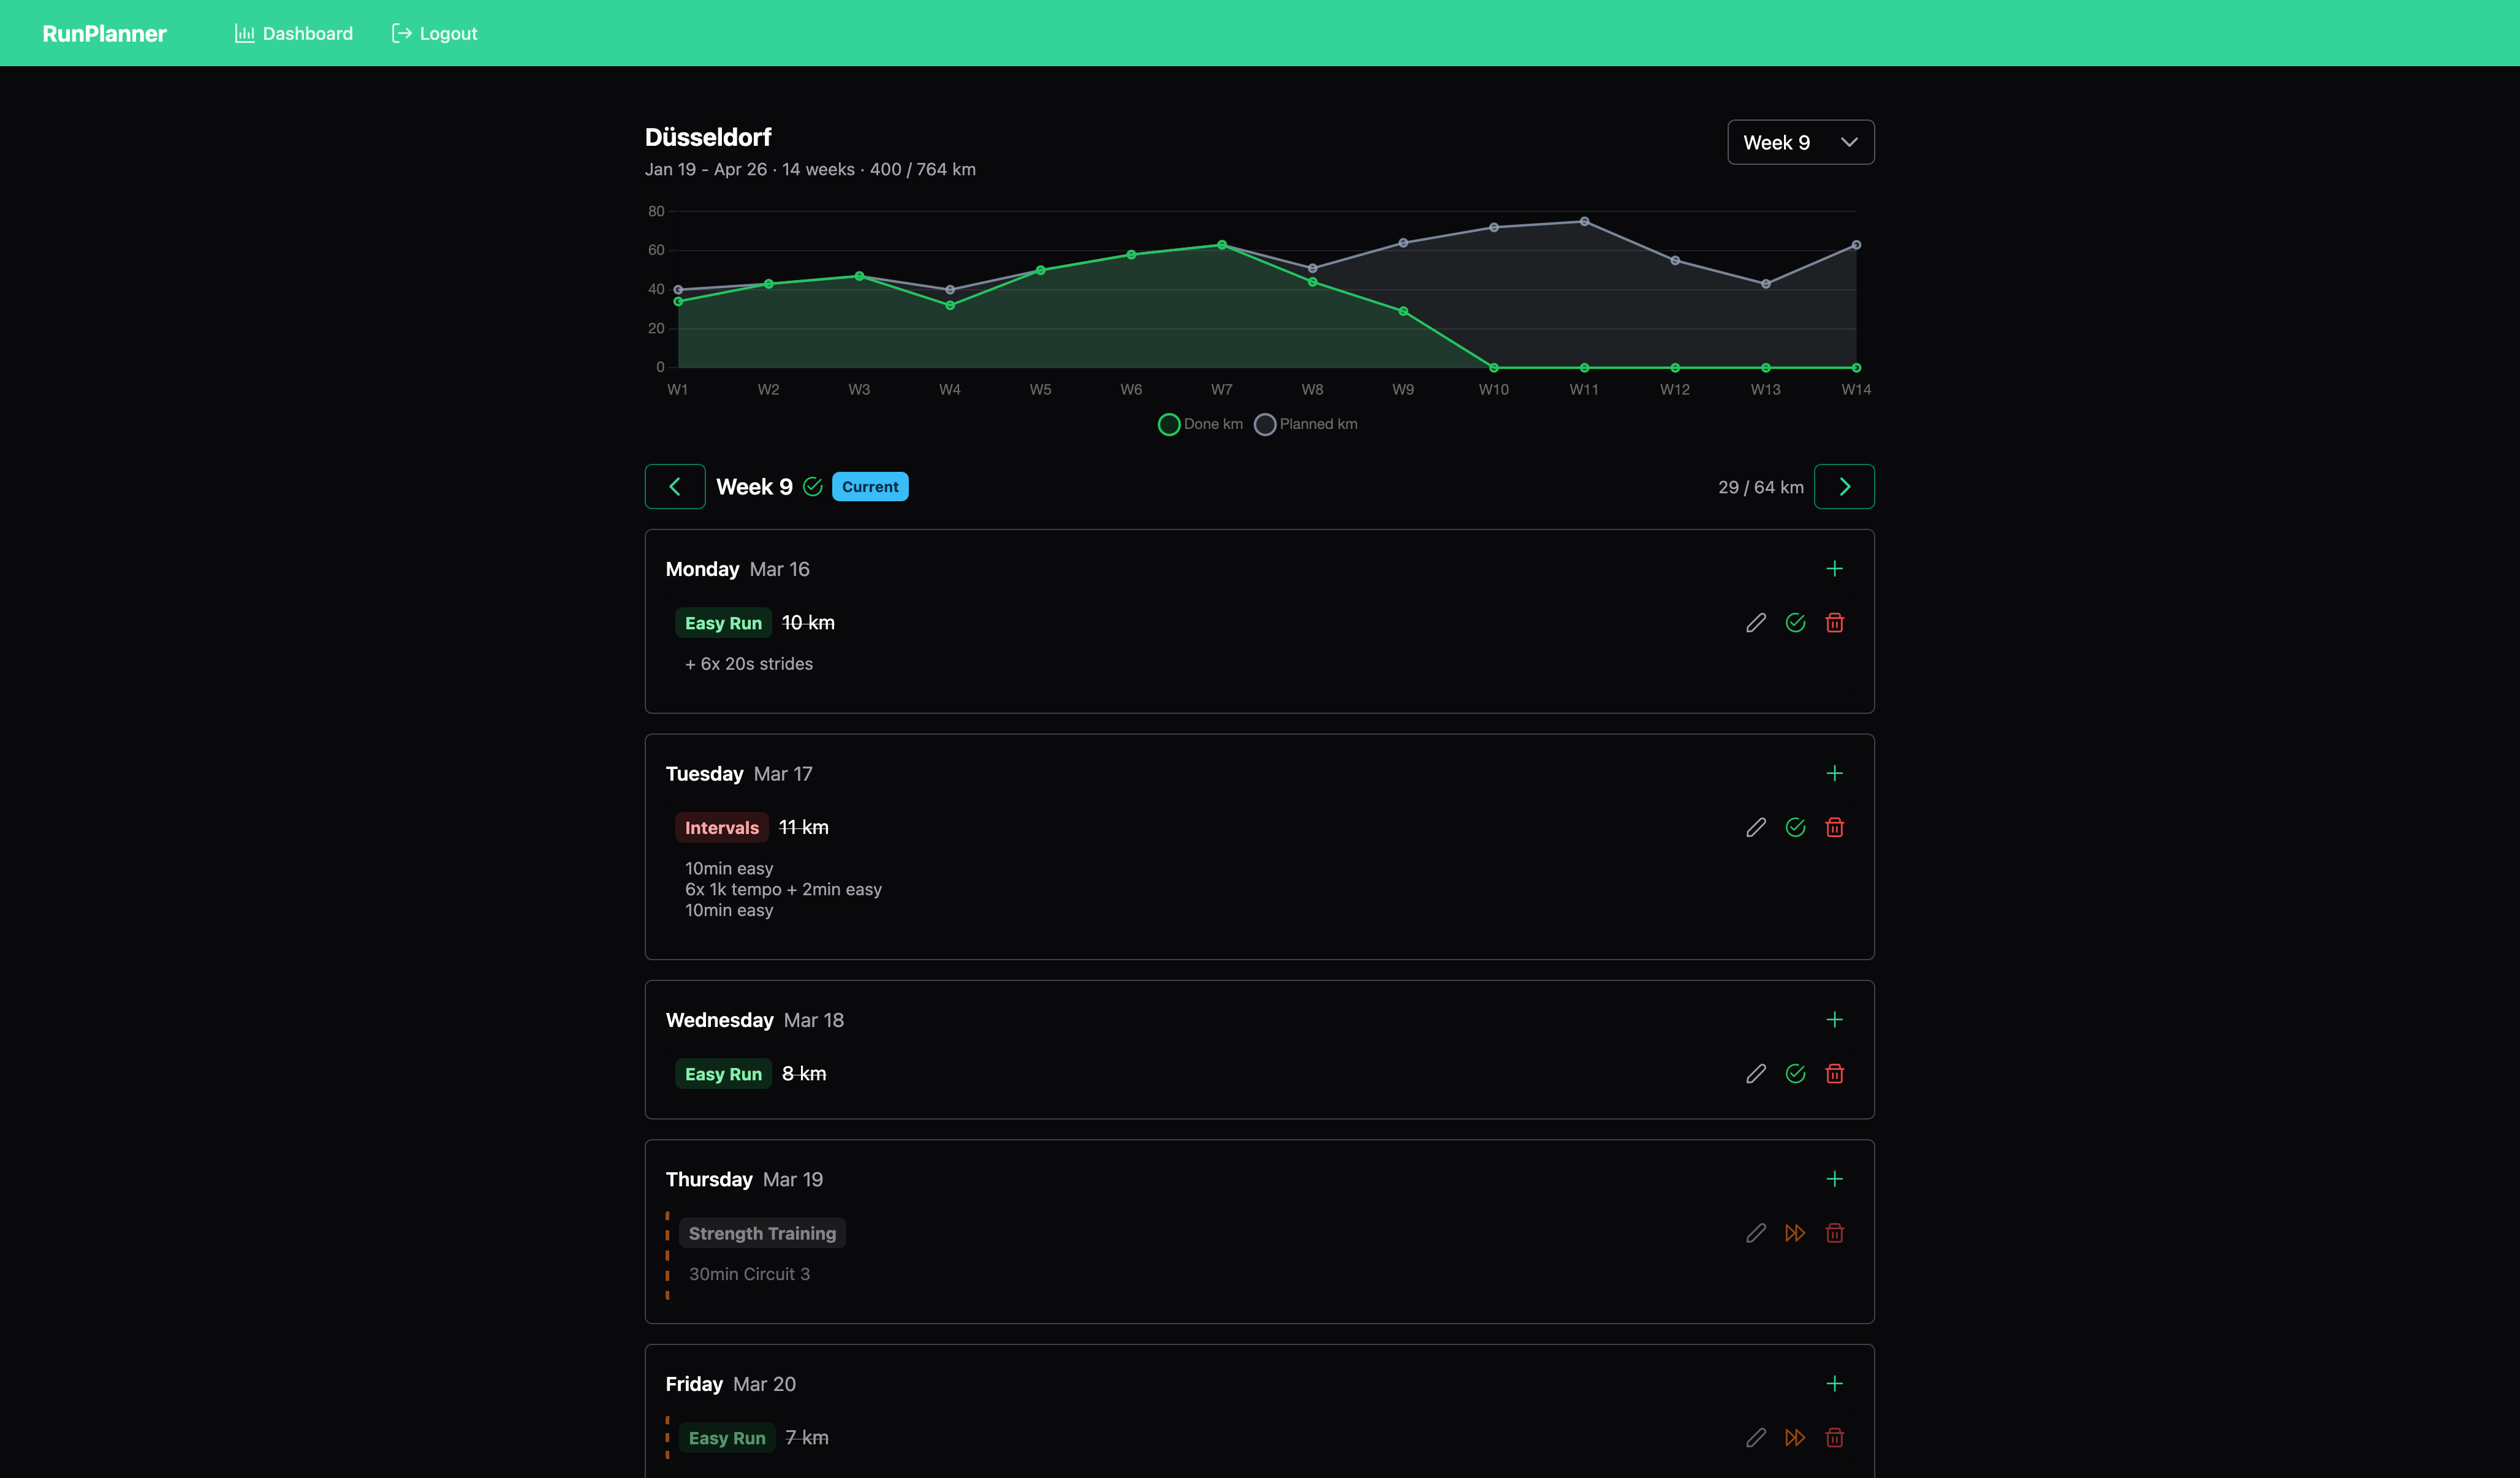
Task: Advance to the next week with the right arrow
Action: coord(1844,486)
